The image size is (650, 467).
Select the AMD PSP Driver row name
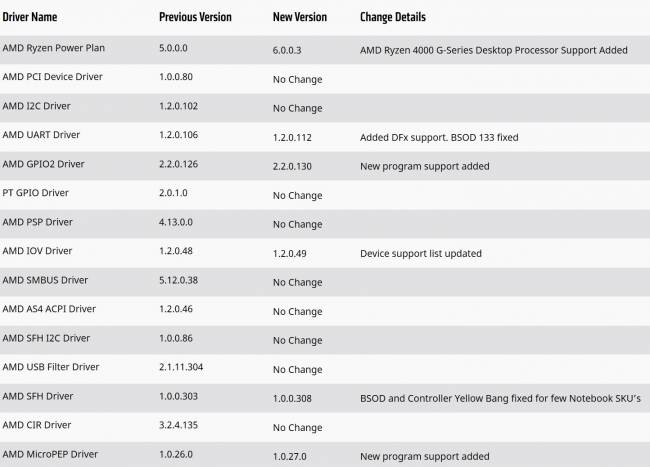tap(37, 222)
